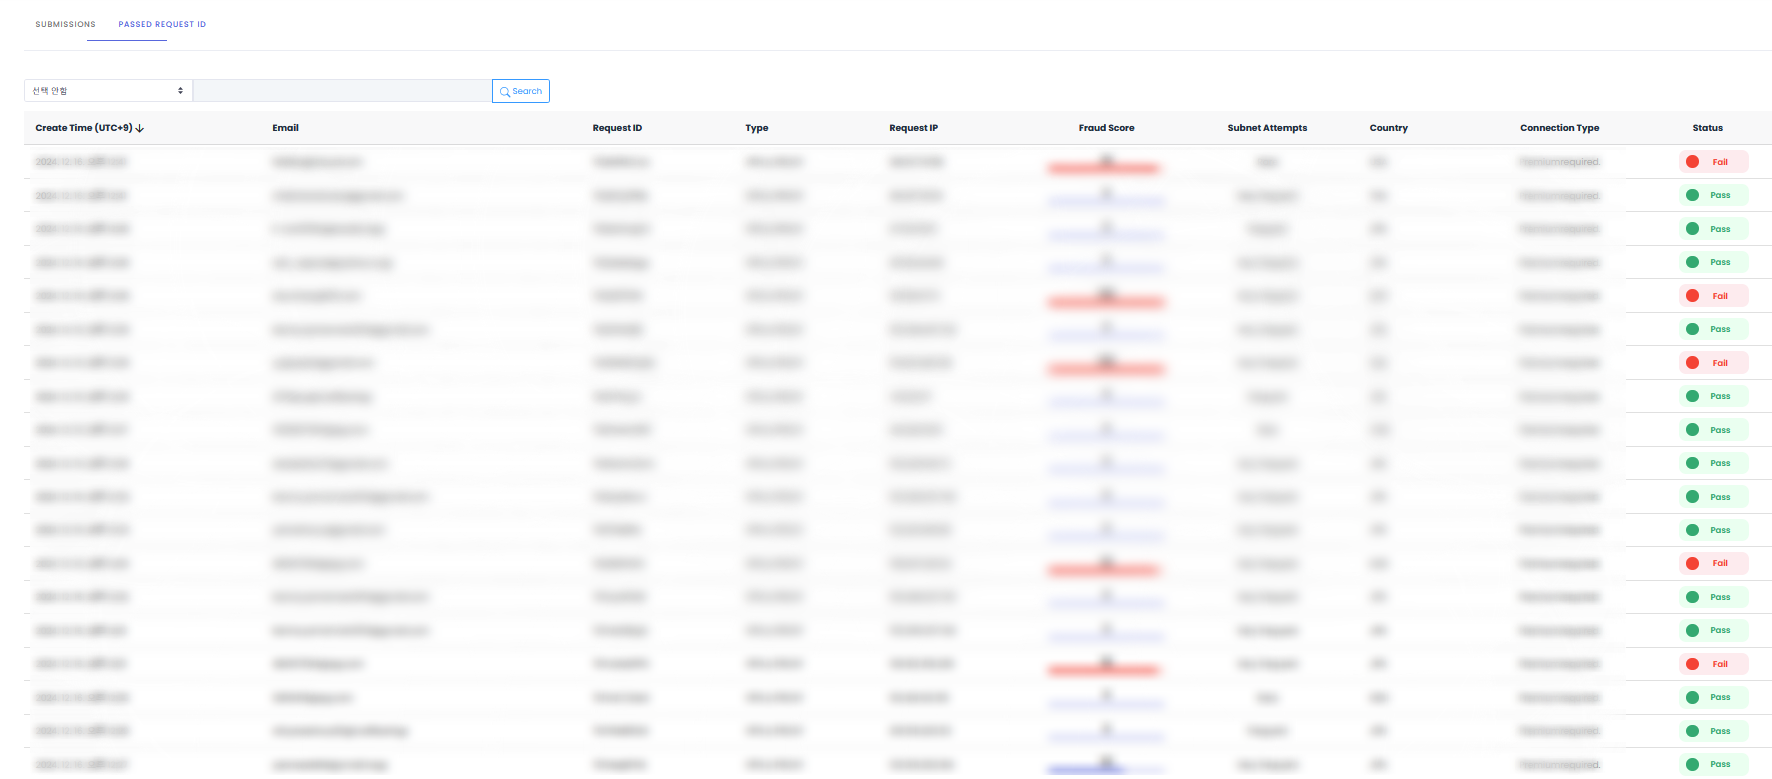Click the magnifier icon in Search button

coord(505,92)
